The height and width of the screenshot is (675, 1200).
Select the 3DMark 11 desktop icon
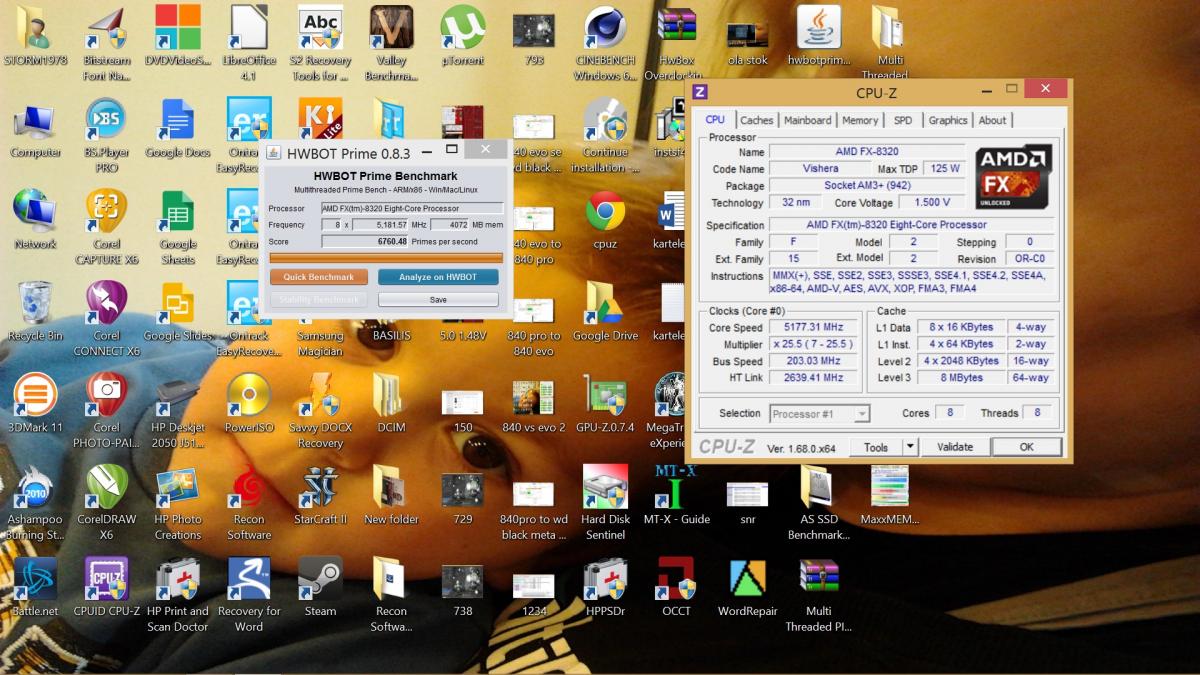[x=35, y=403]
